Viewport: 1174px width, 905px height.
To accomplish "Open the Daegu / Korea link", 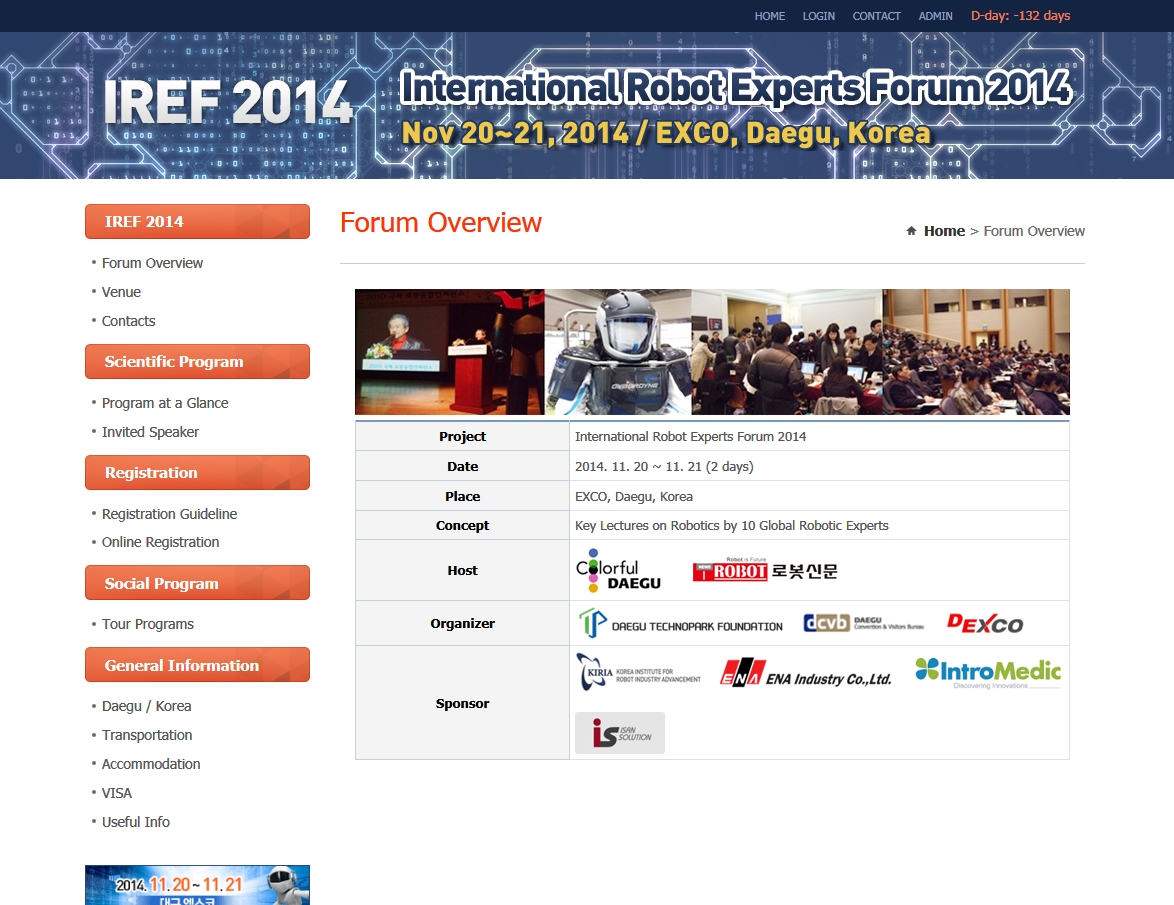I will pyautogui.click(x=147, y=706).
